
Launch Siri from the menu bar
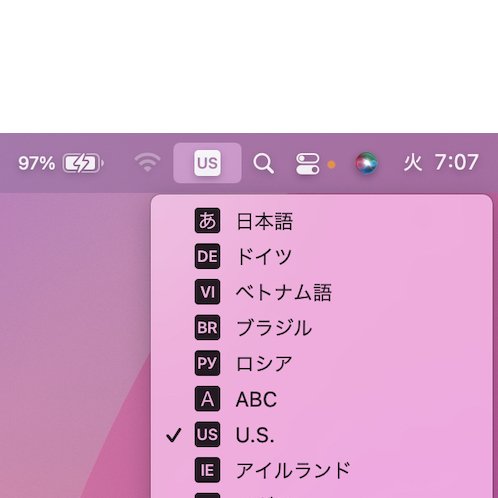point(366,163)
